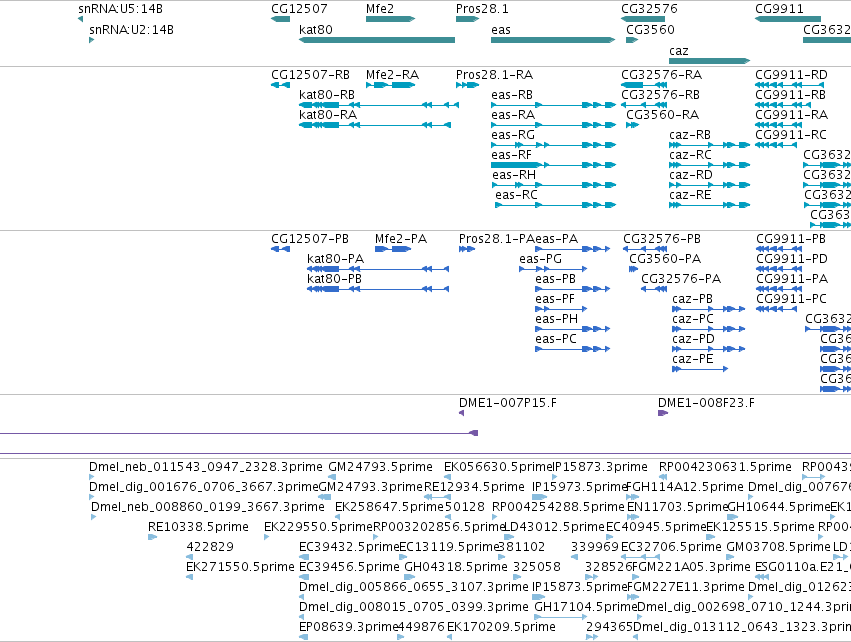Screen dimensions: 851x642
Task: Select the kat80 gene bar
Action: click(x=377, y=40)
